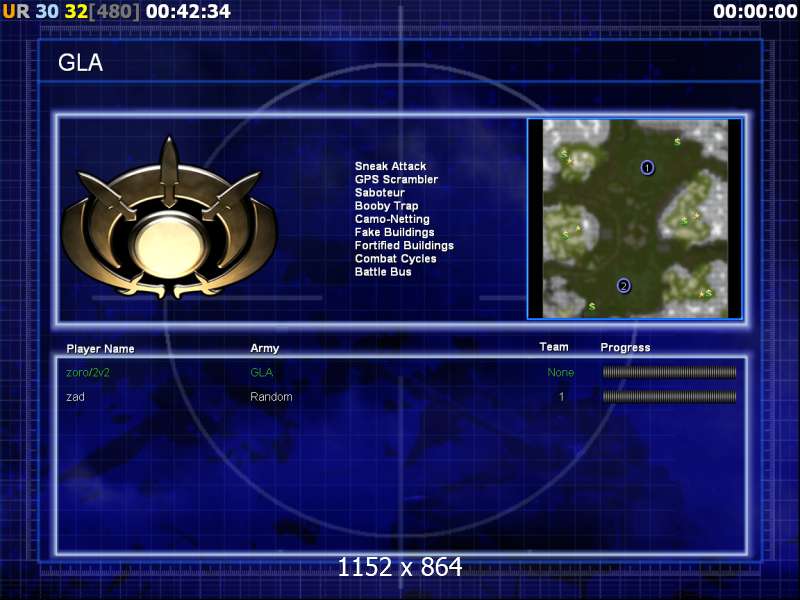The width and height of the screenshot is (800, 600).
Task: Select the Booby Trap entry
Action: pyautogui.click(x=386, y=206)
